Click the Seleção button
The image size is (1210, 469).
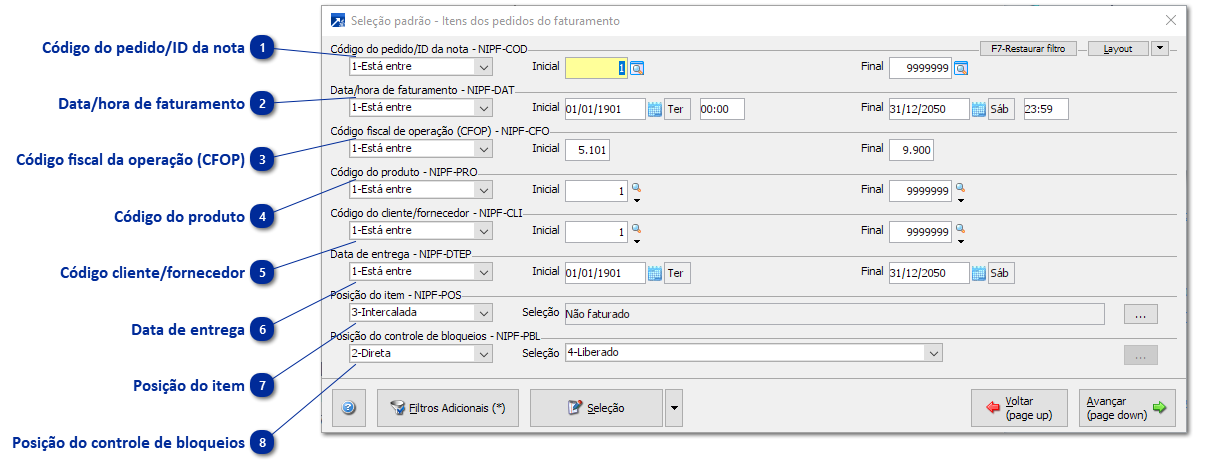596,408
